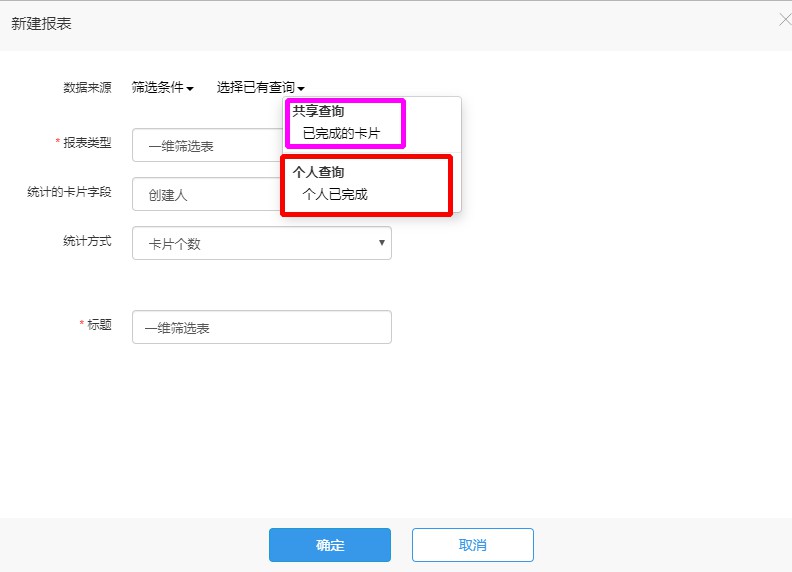
Task: Open the 统计方式 卡片个数 dropdown
Action: [x=262, y=243]
